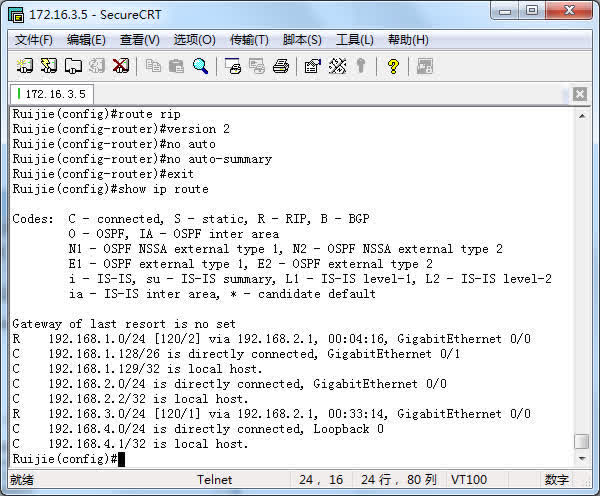Open the 帮助(H) menu
The height and width of the screenshot is (496, 600).
[408, 40]
